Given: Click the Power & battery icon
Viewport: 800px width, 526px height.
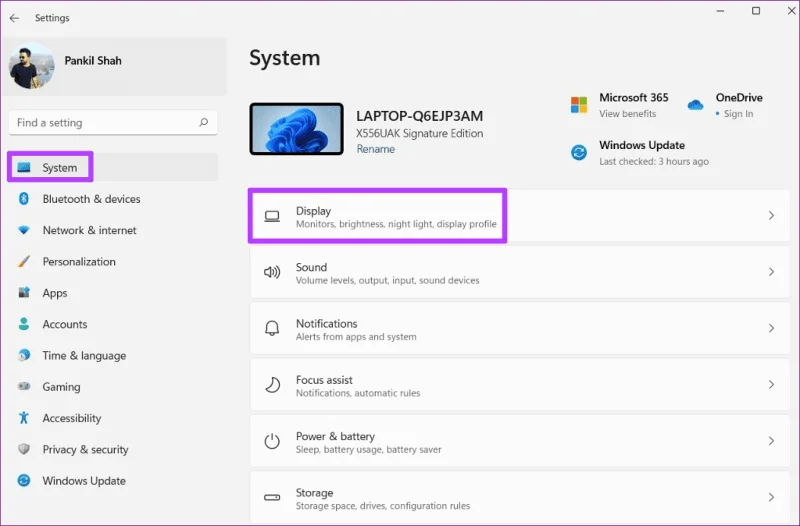Looking at the screenshot, I should (x=272, y=441).
